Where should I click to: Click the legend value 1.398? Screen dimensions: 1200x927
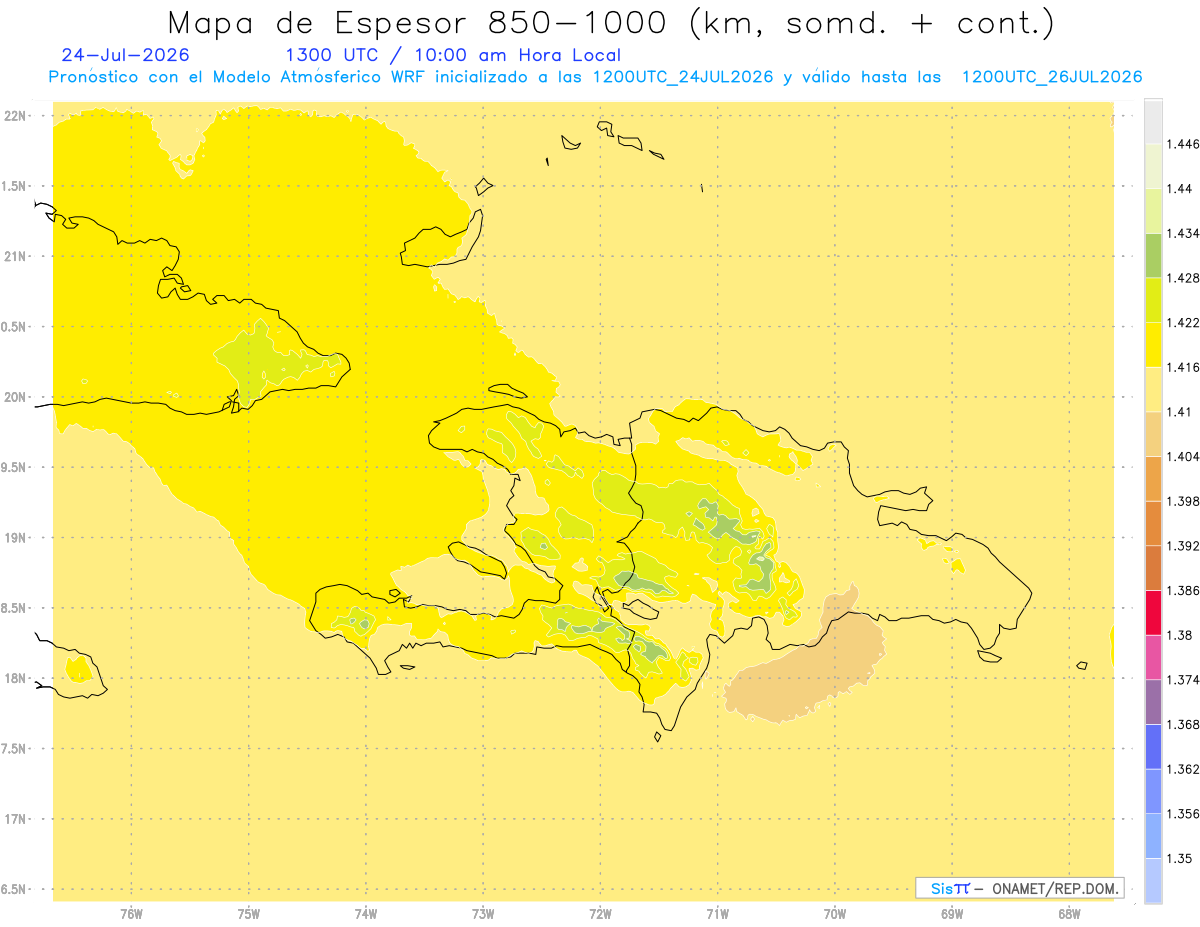click(x=1185, y=501)
